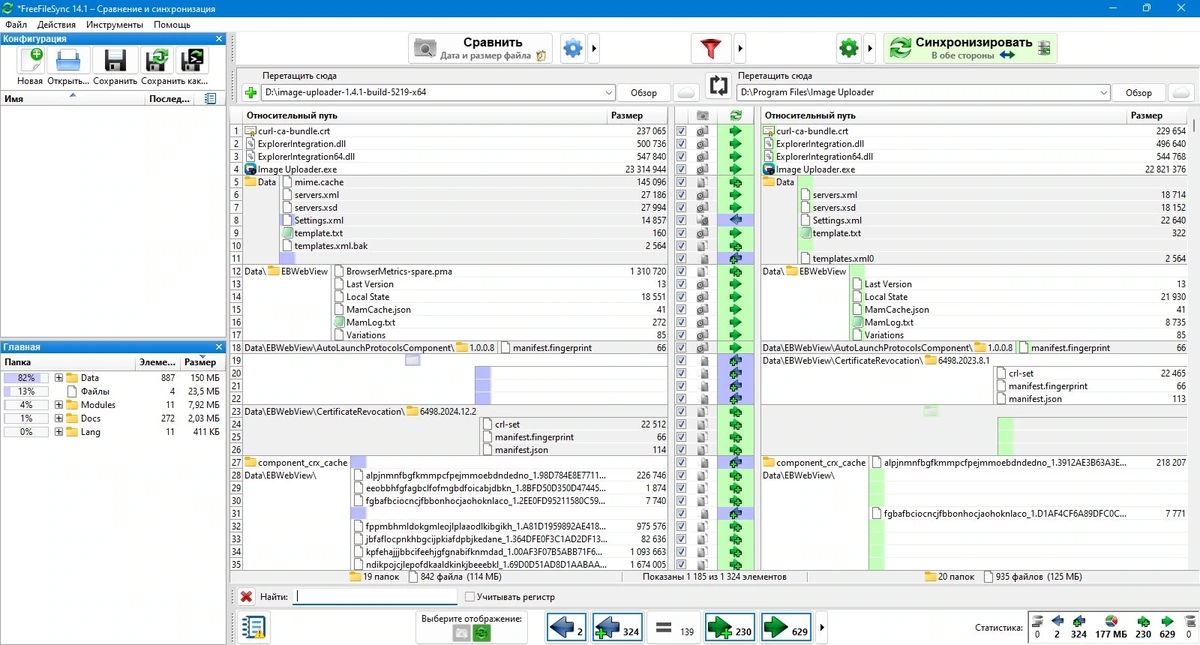Toggle create-left filter showing 324
This screenshot has width=1200, height=645.
click(617, 628)
